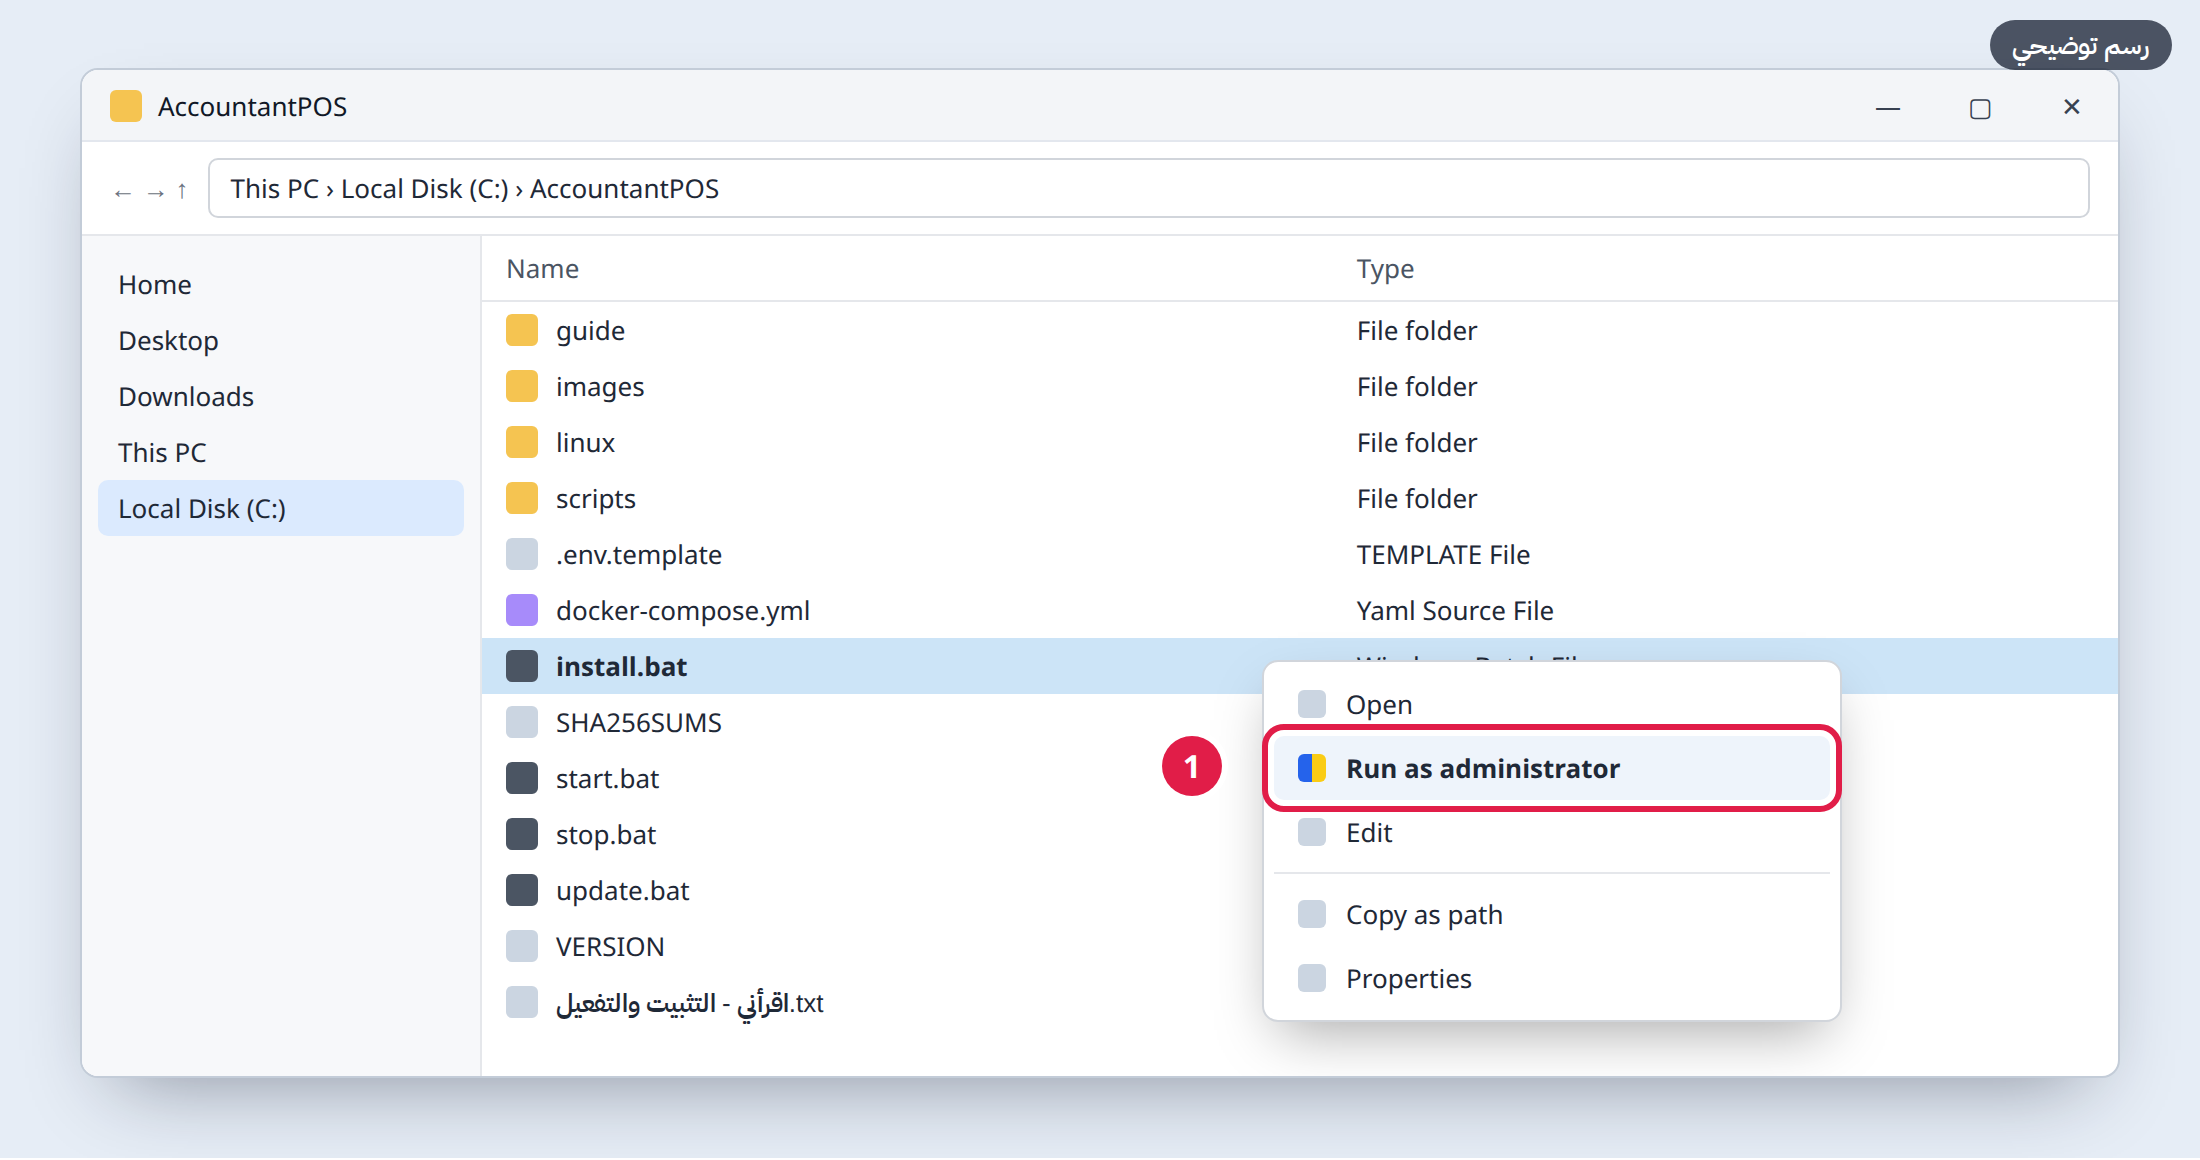Select This PC in the sidebar

coord(281,453)
